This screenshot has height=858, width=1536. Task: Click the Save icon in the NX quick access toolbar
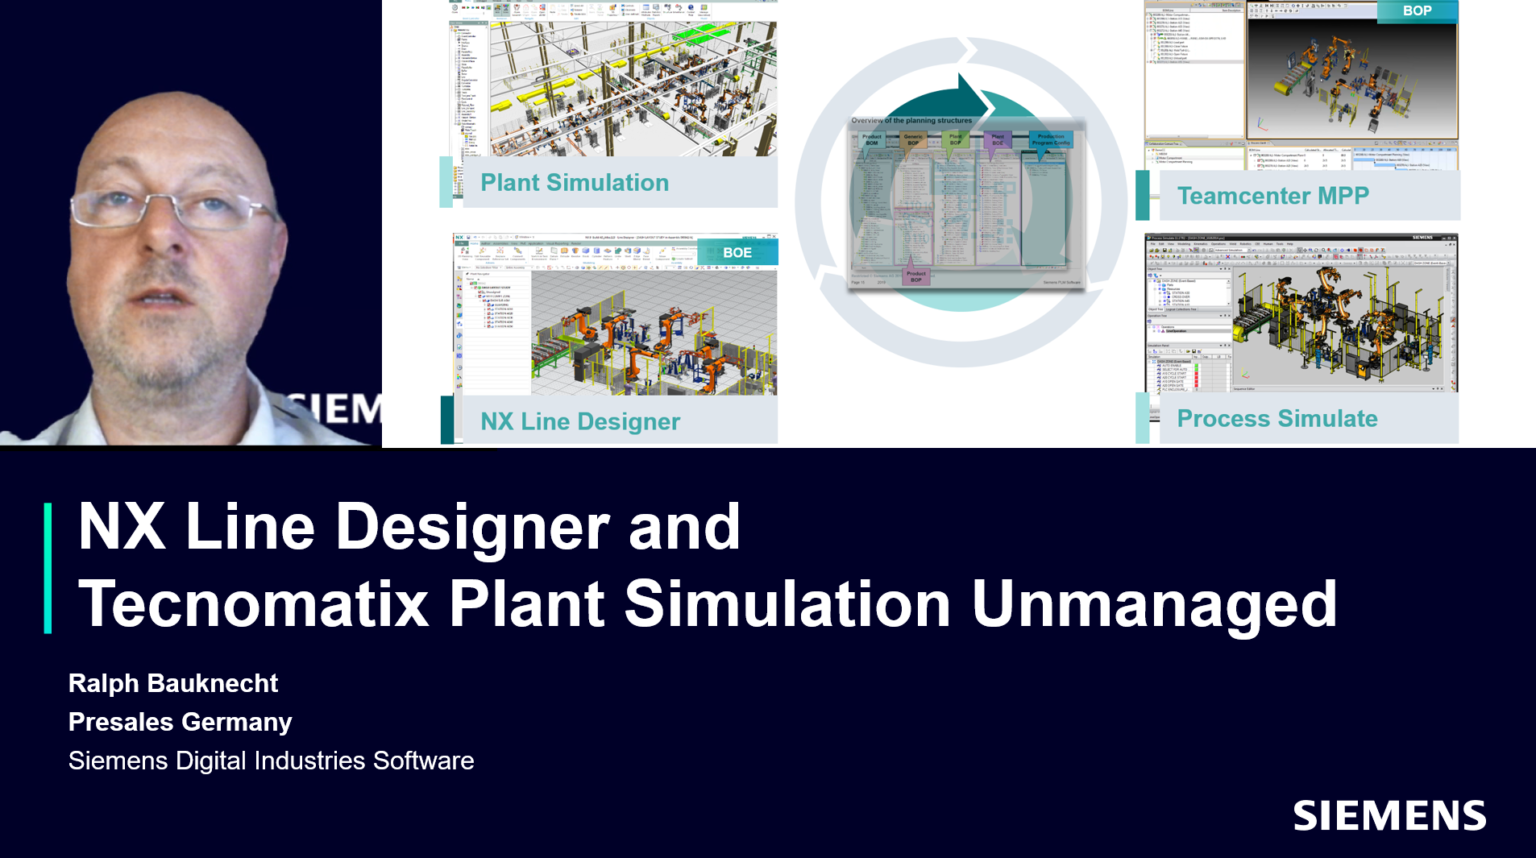[x=468, y=237]
